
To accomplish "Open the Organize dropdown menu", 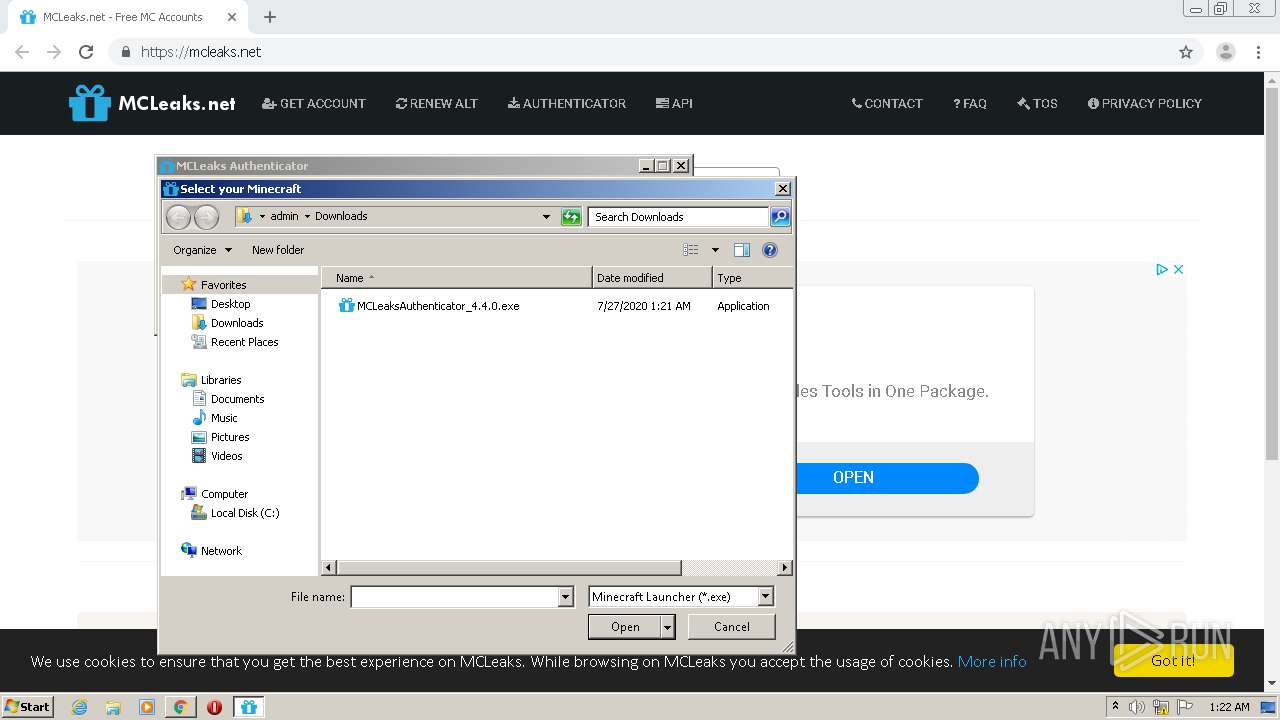I will [202, 250].
